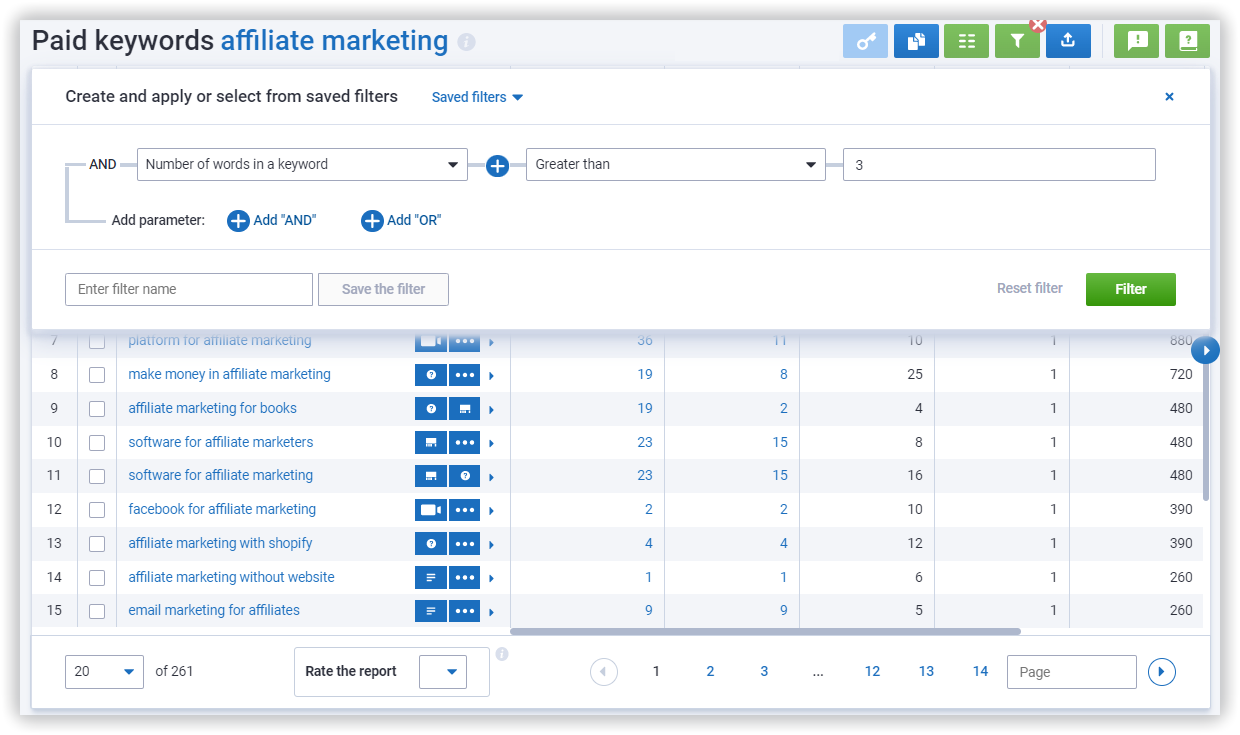
Task: Click the horizontal table scrollbar
Action: pyautogui.click(x=765, y=632)
